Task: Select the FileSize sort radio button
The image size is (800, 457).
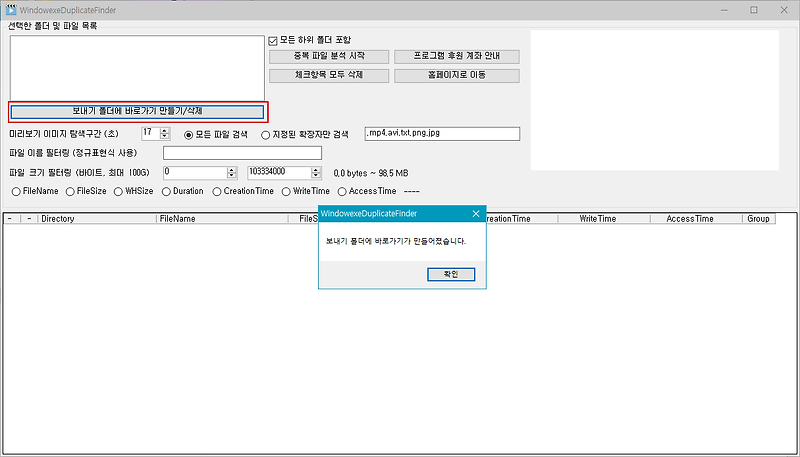Action: [70, 192]
